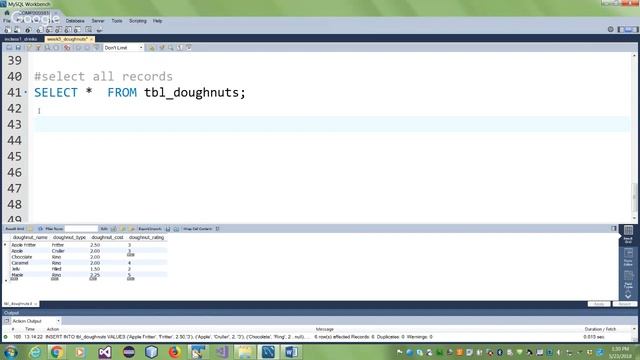Open the Don't Limit rows dropdown
Screen dimensions: 640x360
123,48
